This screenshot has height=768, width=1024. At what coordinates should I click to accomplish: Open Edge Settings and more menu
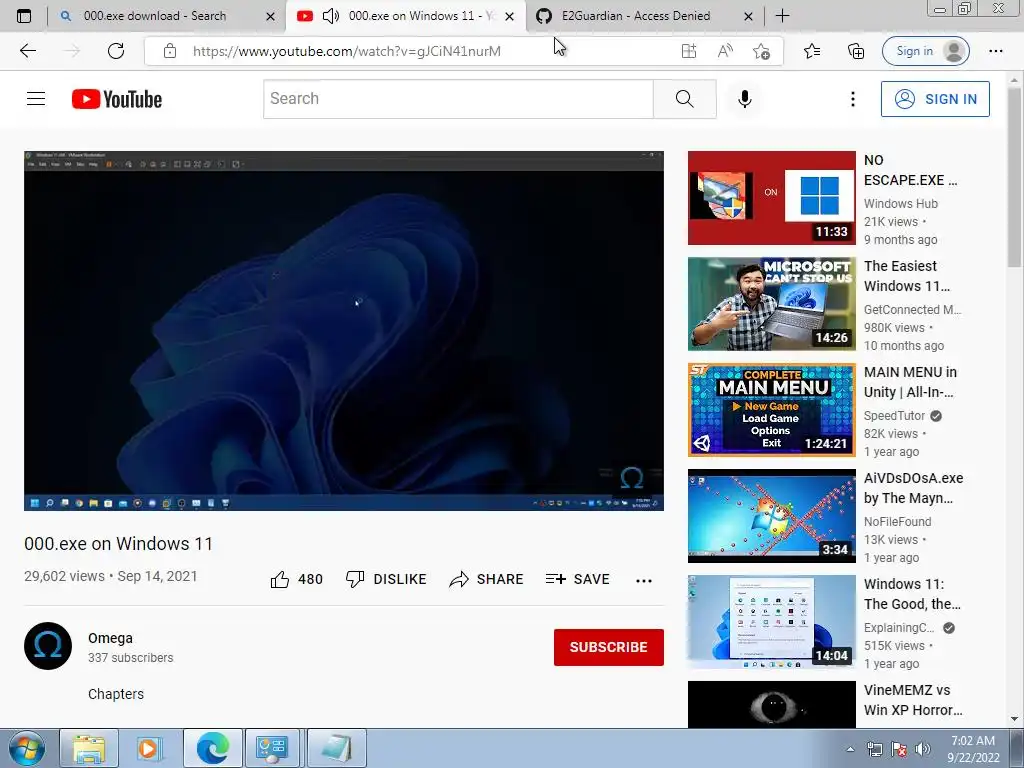point(995,51)
